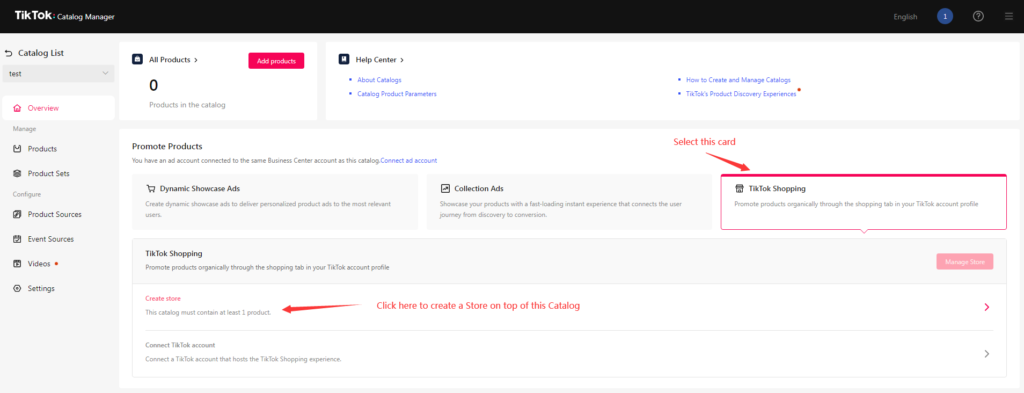Click the blue account avatar badge
The height and width of the screenshot is (393, 1024).
coord(944,16)
